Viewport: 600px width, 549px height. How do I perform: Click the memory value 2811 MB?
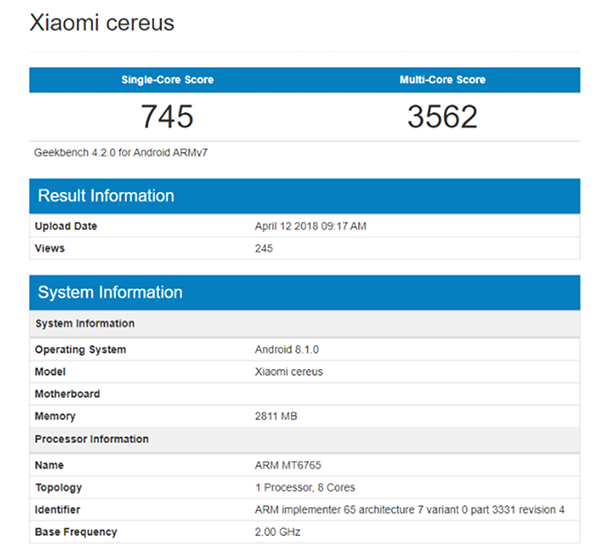[x=276, y=416]
